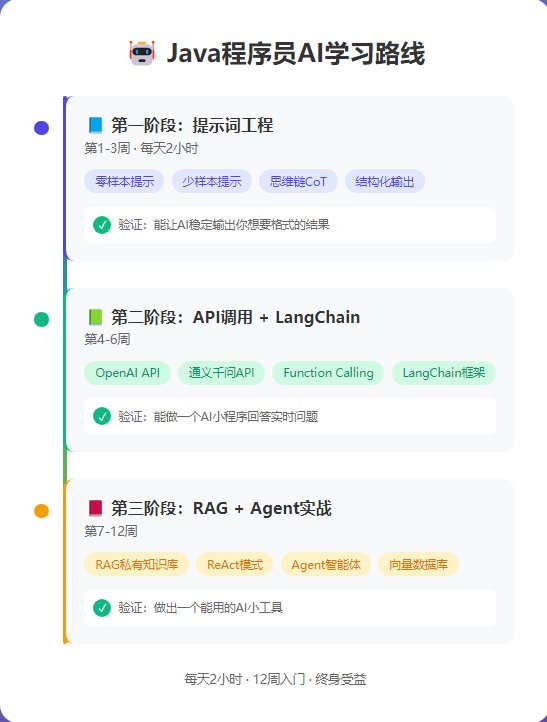Click the green checkmark beside 能让AI稳定输出
This screenshot has width=547, height=722.
coord(102,225)
